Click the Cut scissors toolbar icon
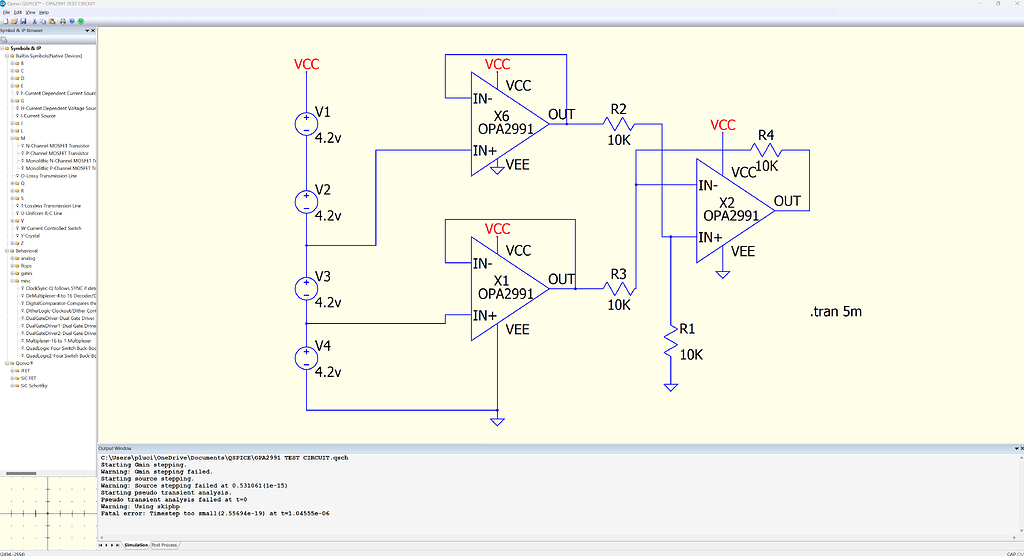1024x556 pixels. (x=35, y=21)
